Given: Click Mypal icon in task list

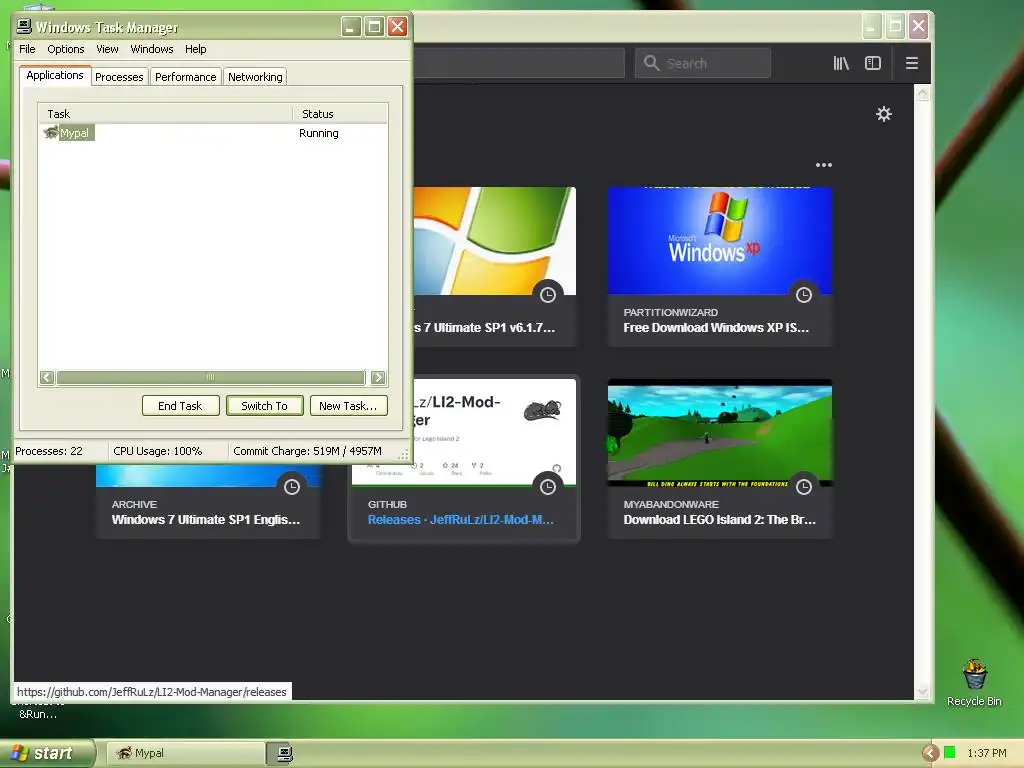Looking at the screenshot, I should [51, 133].
